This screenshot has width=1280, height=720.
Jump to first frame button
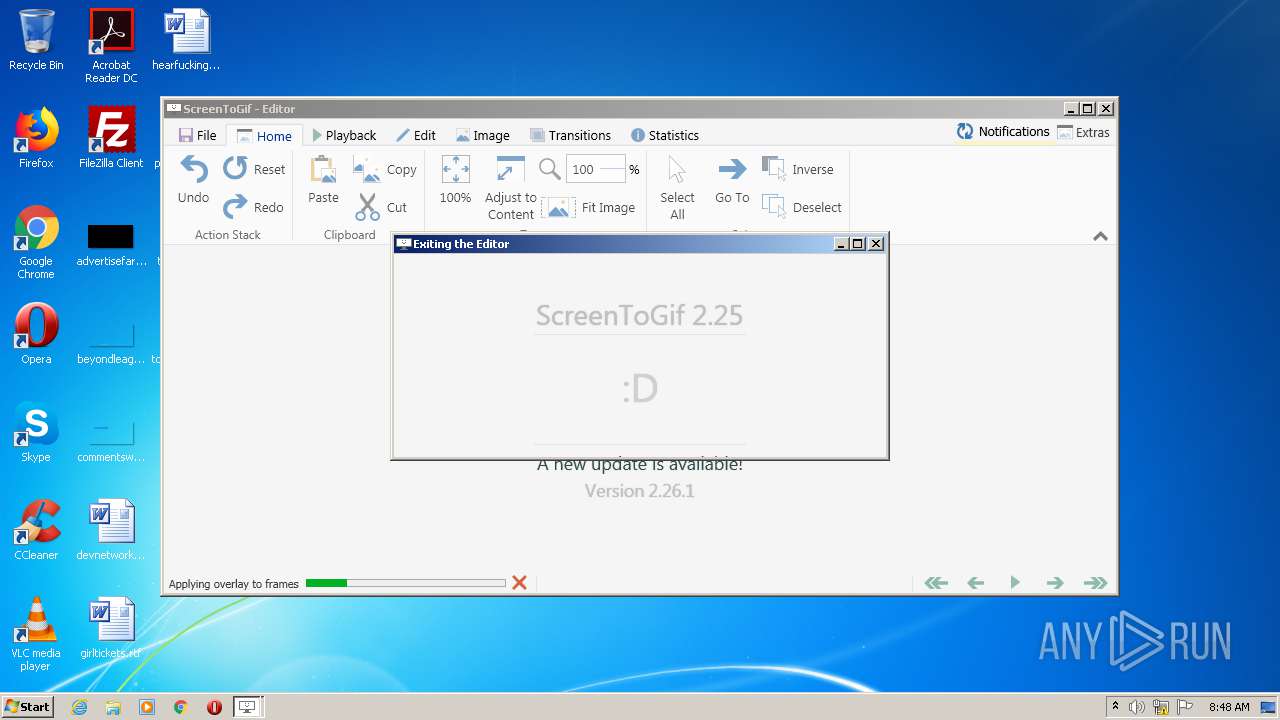pos(936,582)
